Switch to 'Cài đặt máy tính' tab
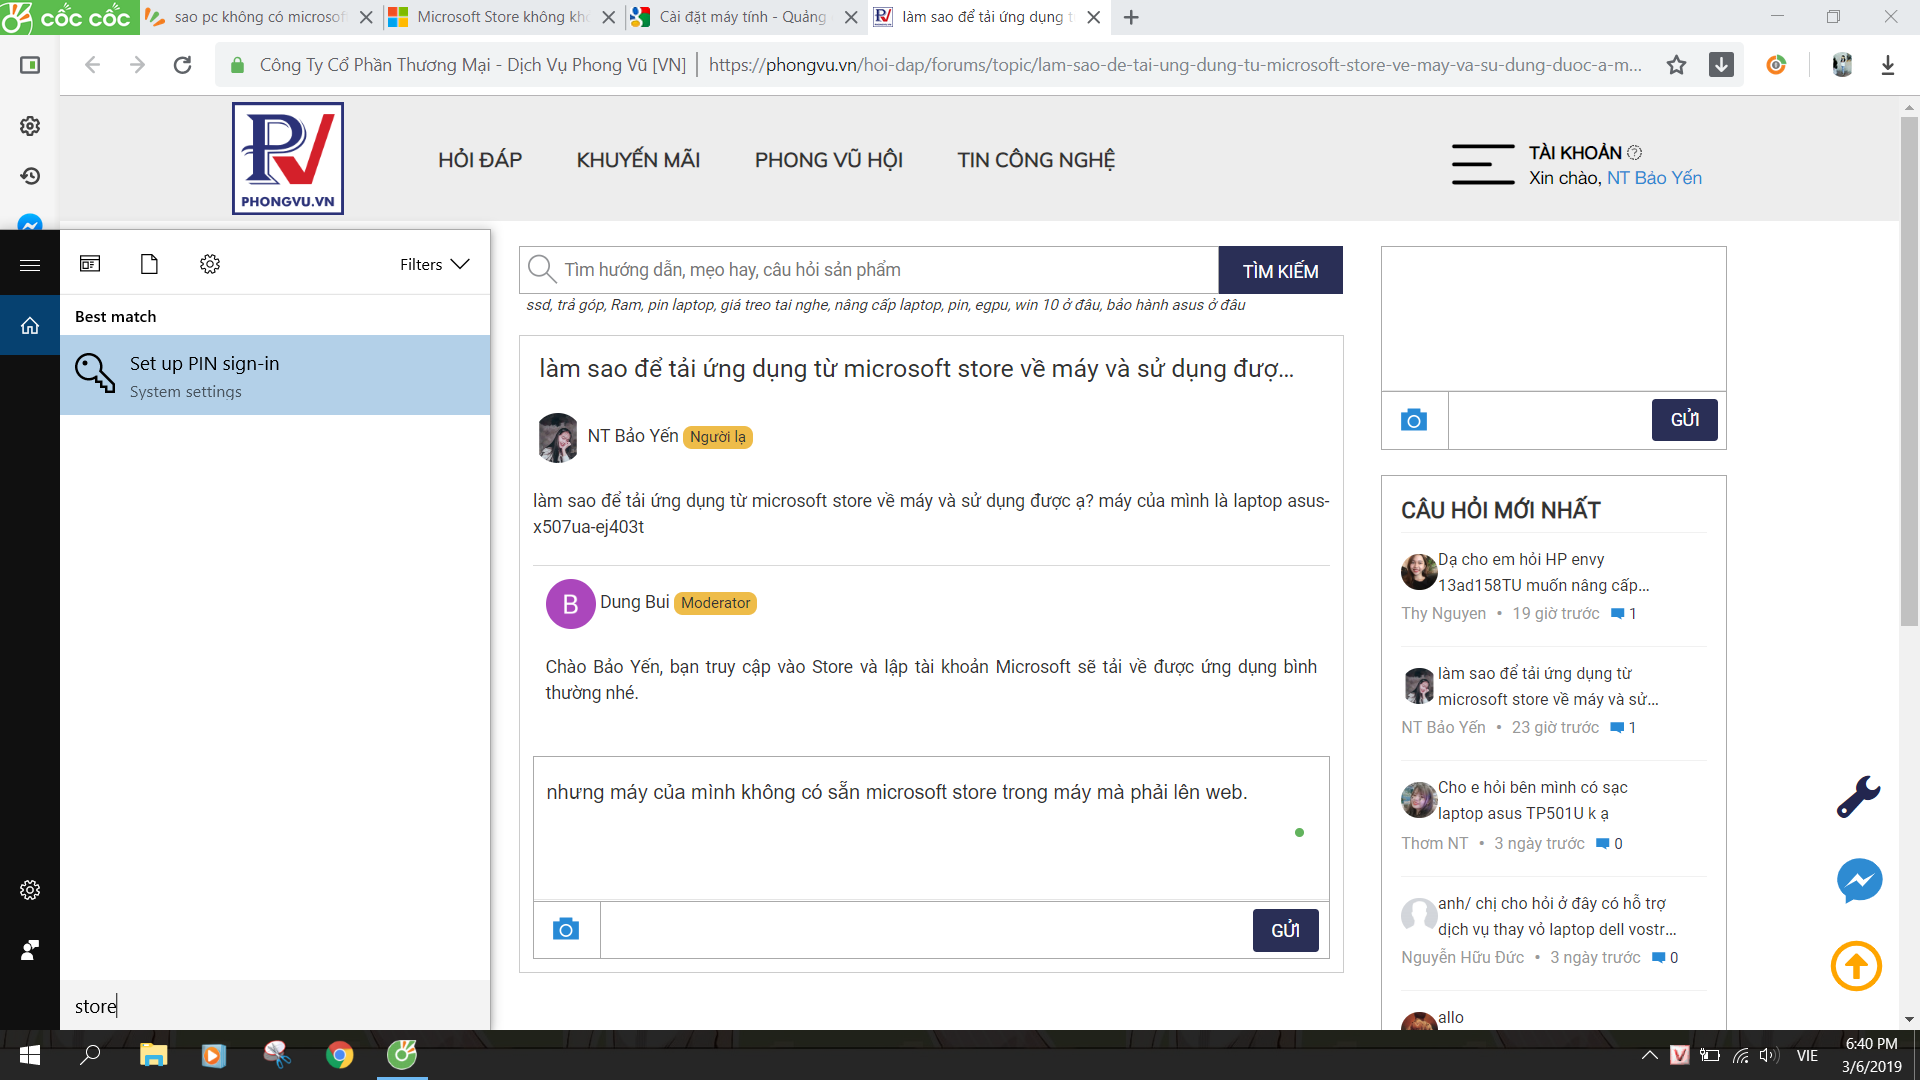Screen dimensions: 1920x1080 coord(743,17)
